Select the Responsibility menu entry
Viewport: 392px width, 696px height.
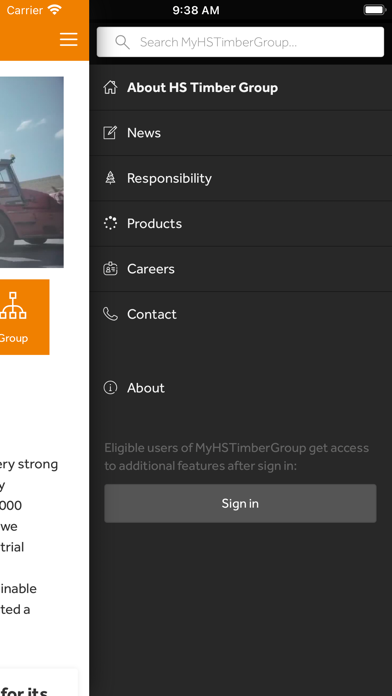241,178
